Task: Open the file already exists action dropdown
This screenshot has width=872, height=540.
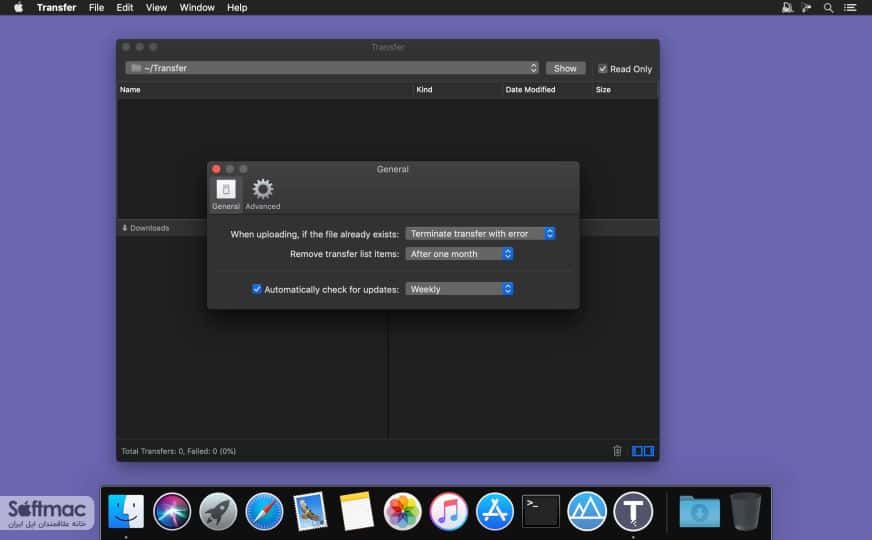Action: [480, 234]
